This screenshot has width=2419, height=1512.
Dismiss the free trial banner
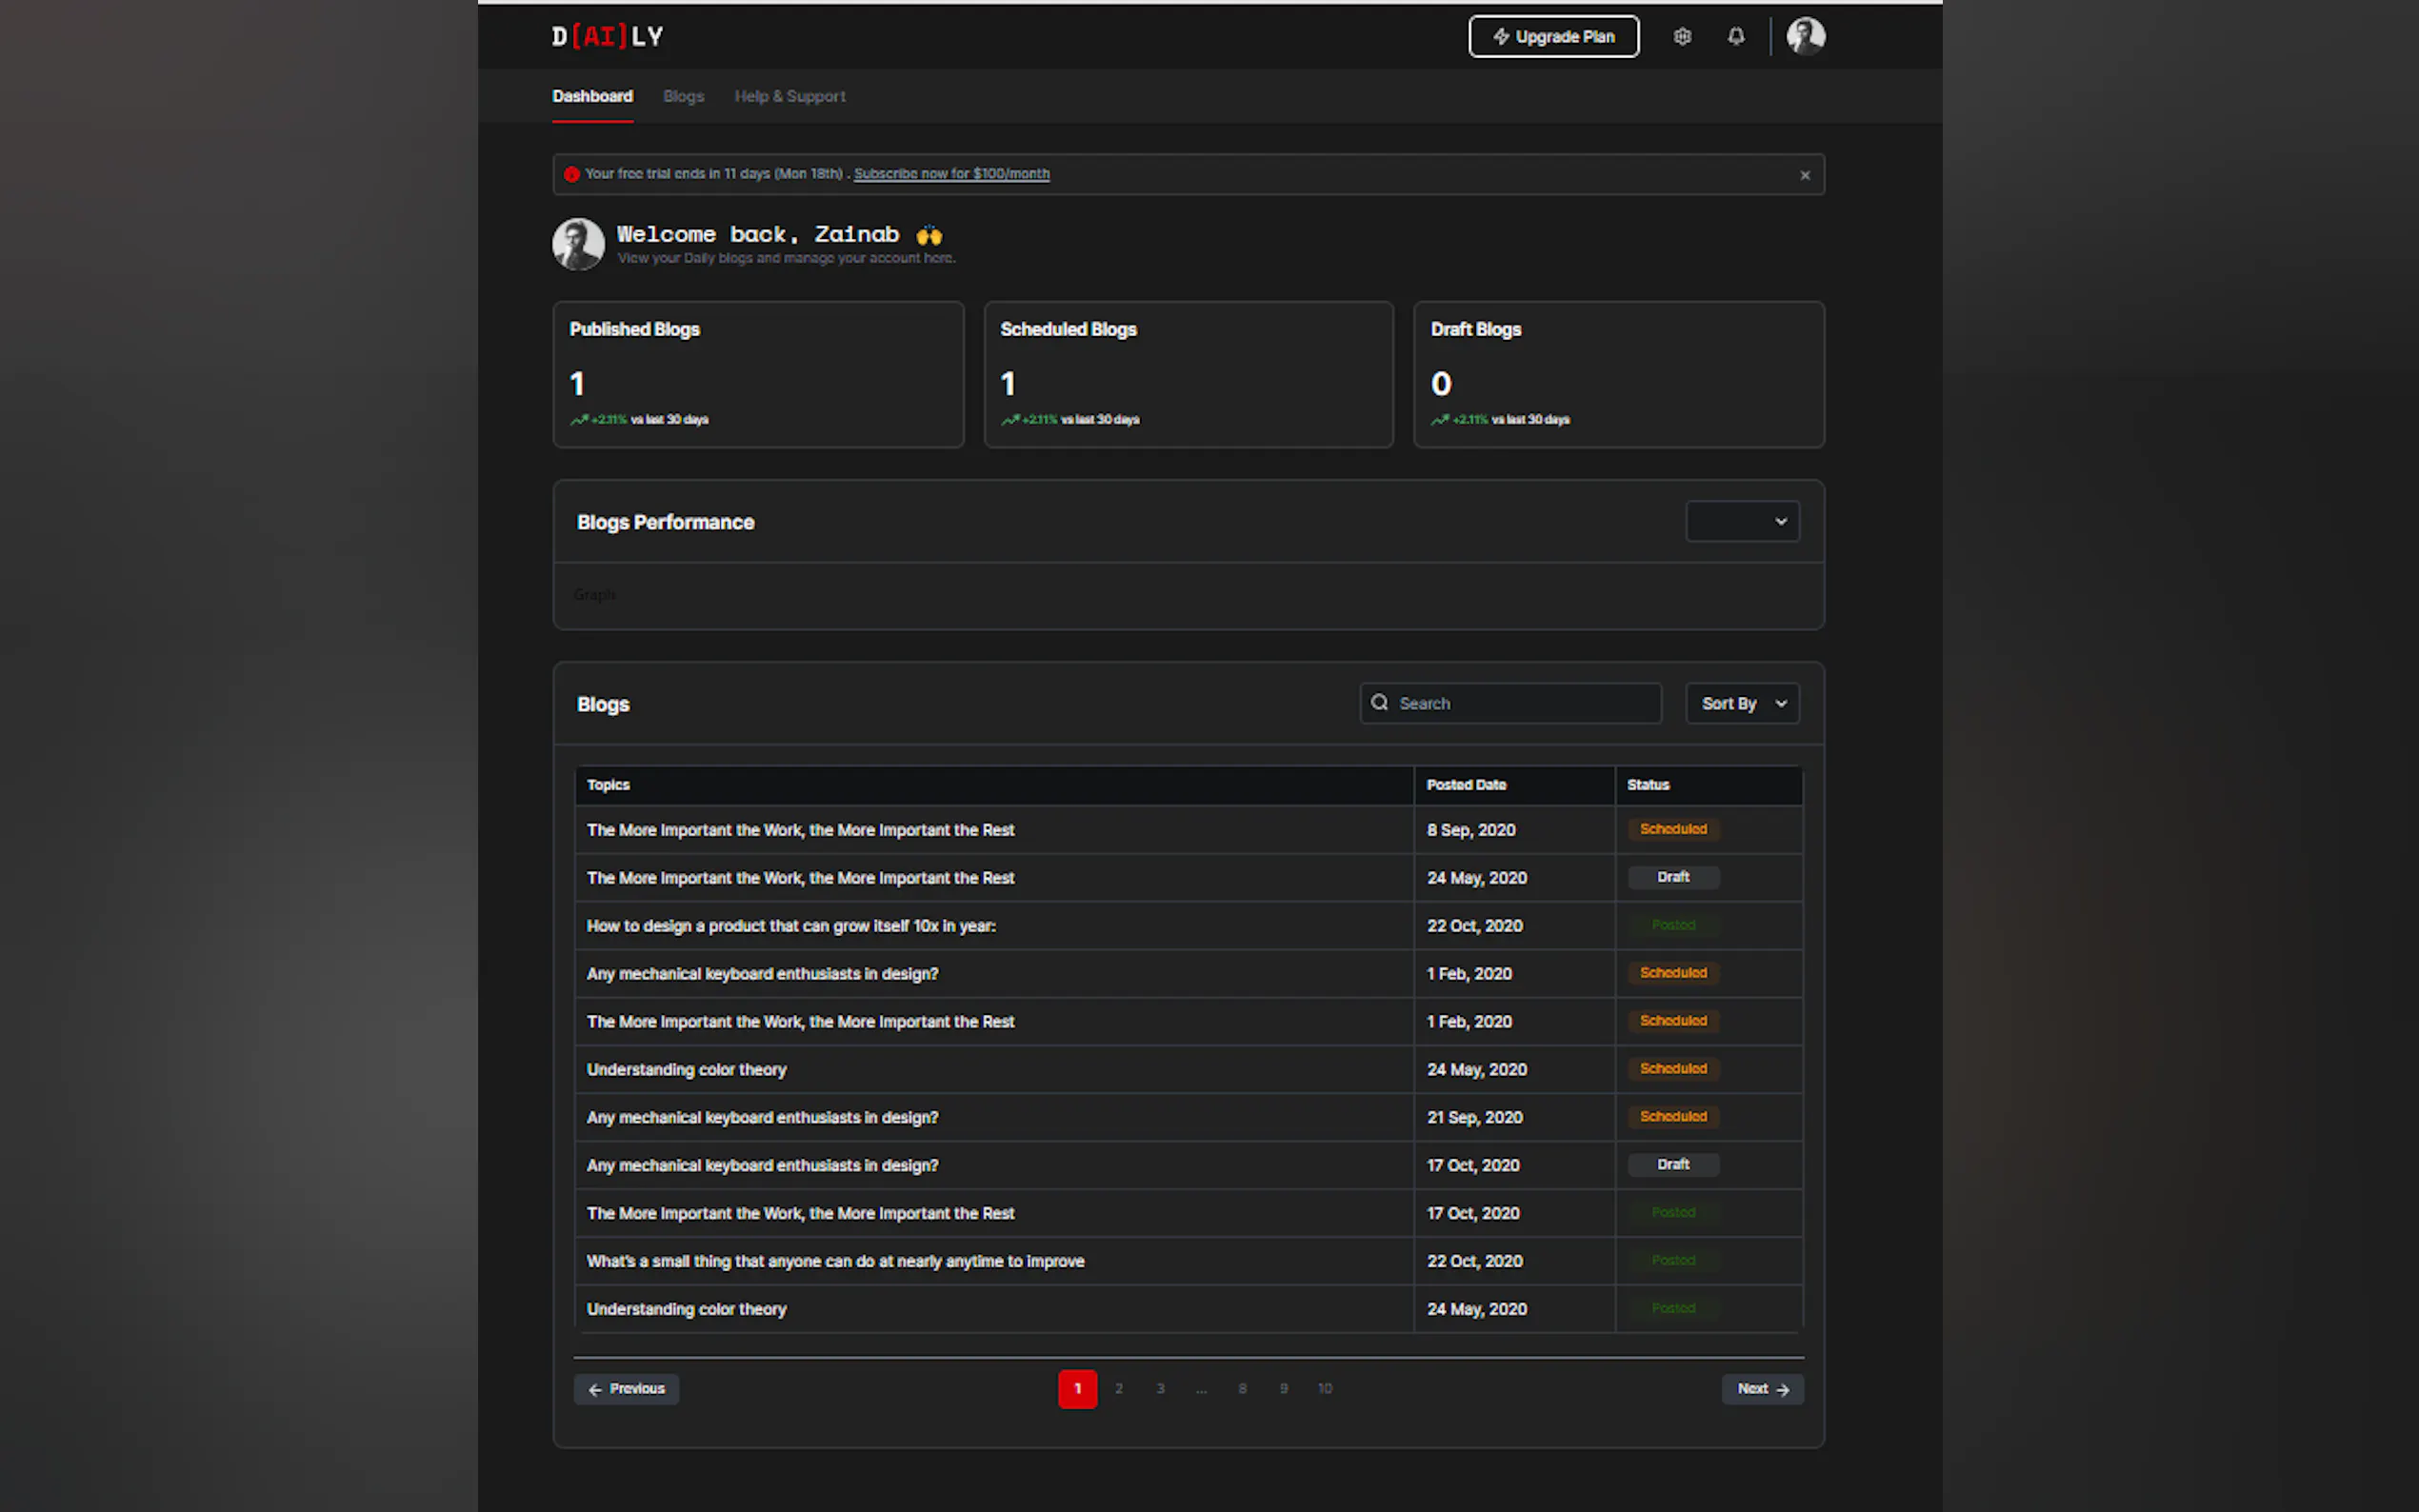(x=1805, y=175)
